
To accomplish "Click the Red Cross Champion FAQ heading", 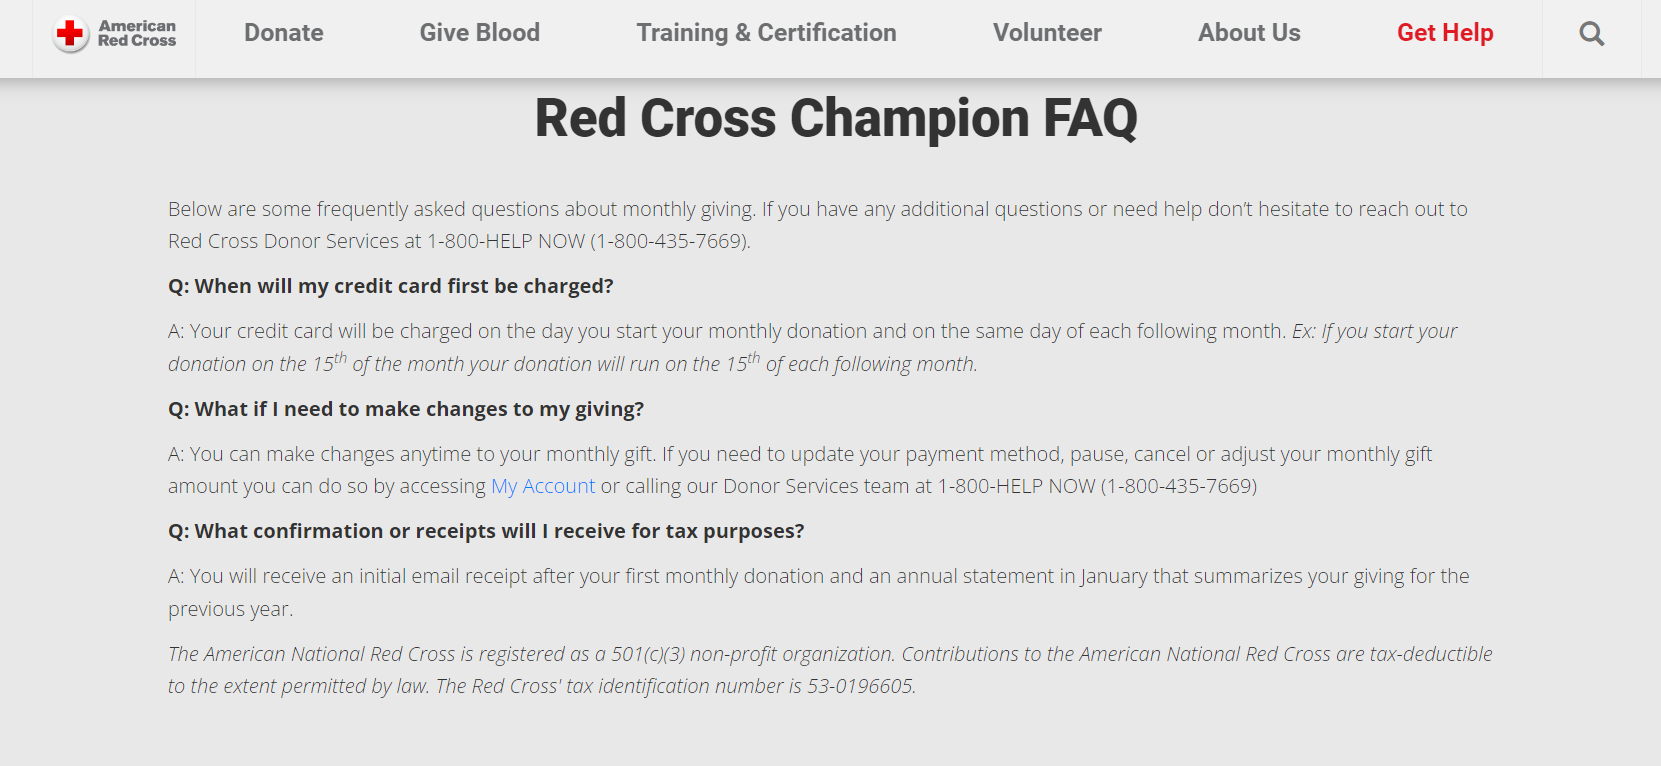I will (x=836, y=118).
